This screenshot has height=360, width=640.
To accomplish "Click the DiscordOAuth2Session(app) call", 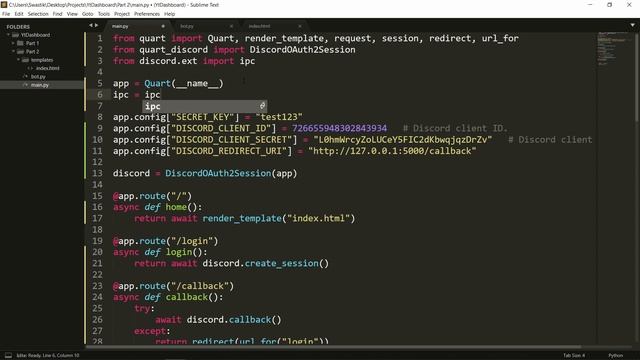I will (231, 173).
